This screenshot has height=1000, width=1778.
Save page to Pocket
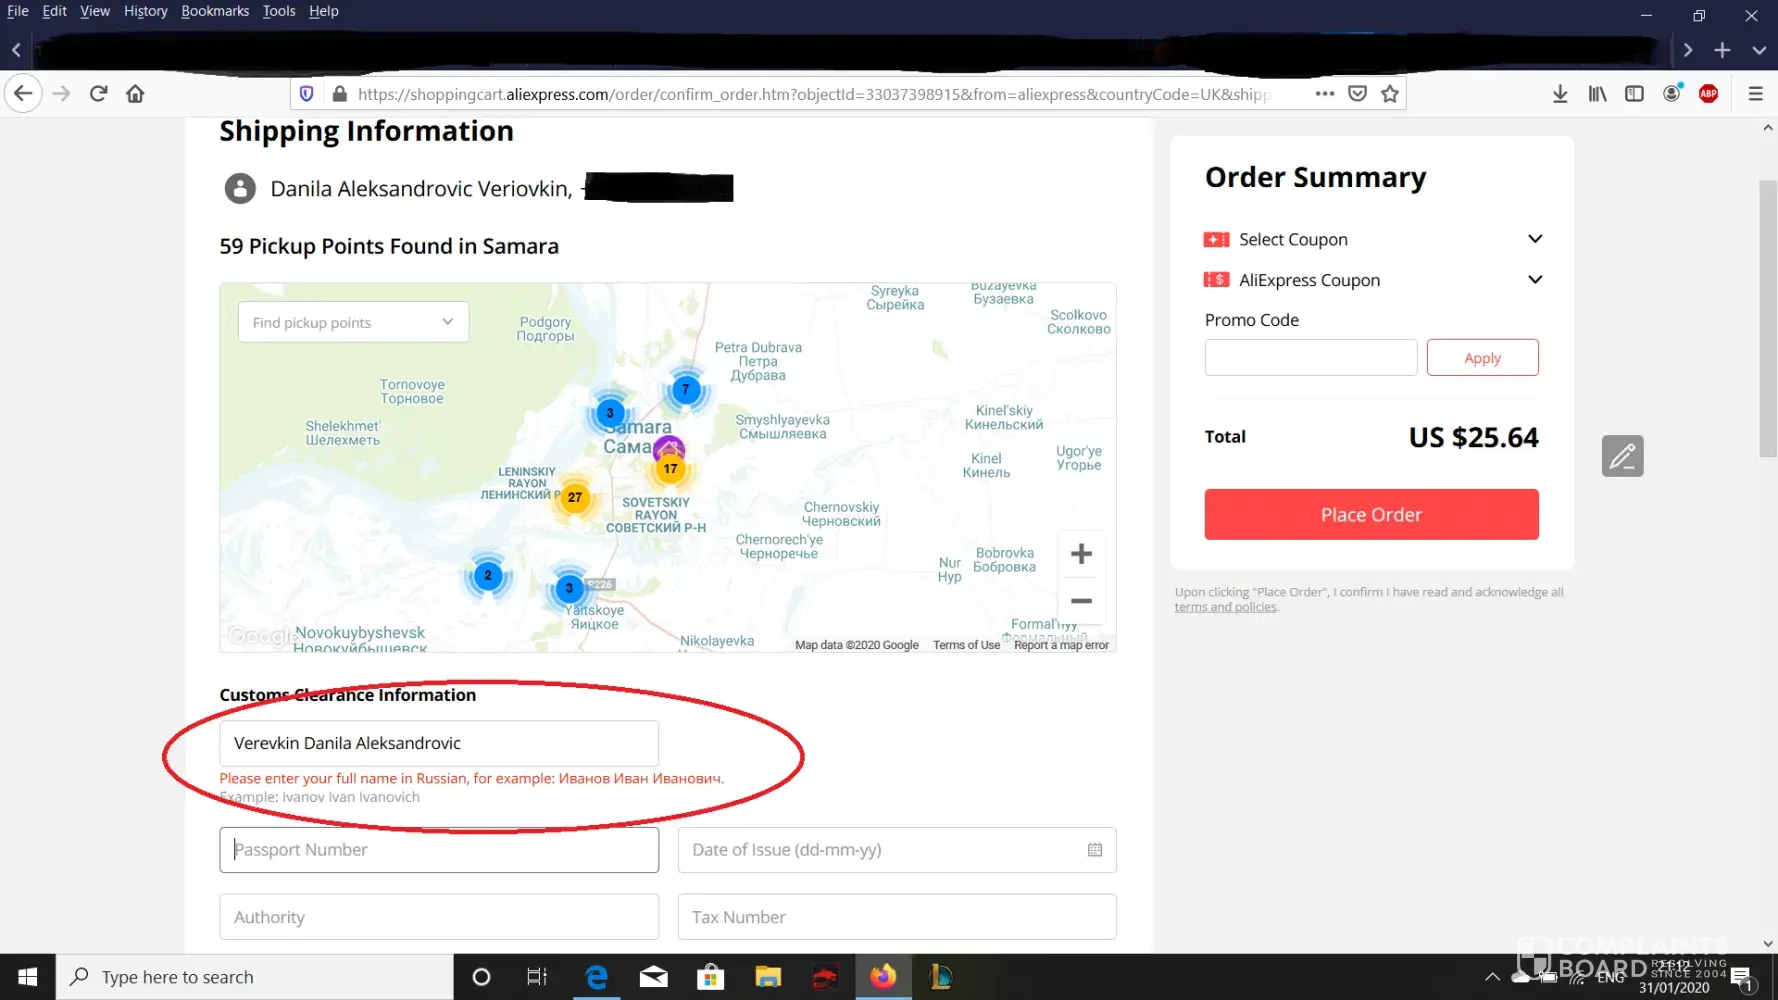click(x=1357, y=94)
